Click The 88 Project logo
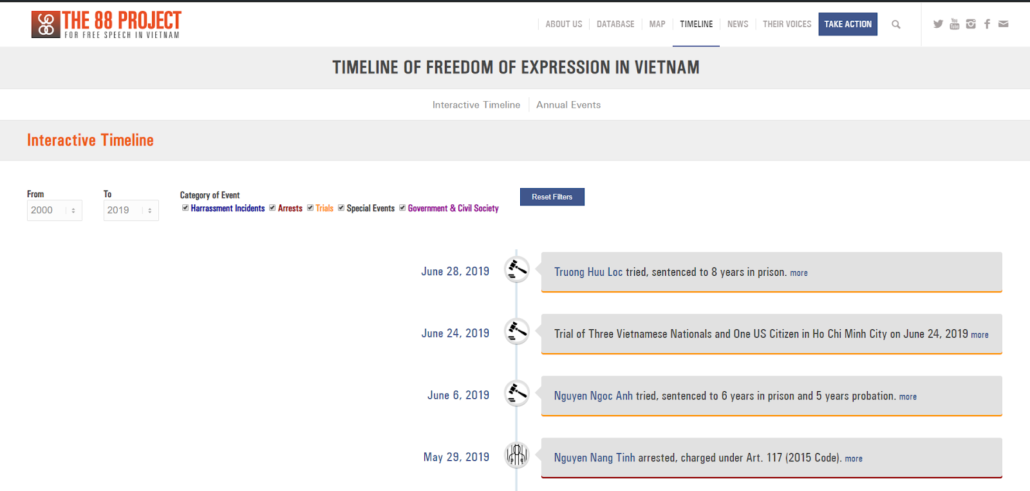This screenshot has height=491, width=1030. point(106,24)
